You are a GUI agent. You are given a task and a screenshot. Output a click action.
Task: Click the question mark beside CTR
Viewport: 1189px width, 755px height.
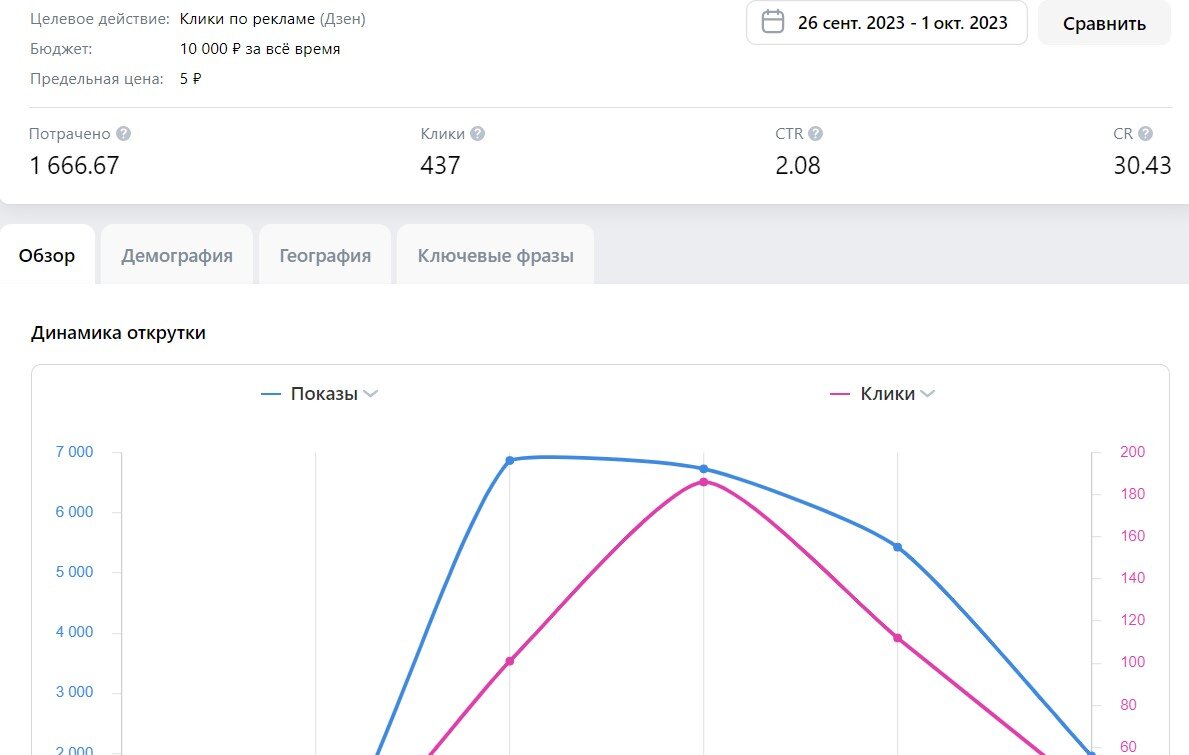tap(815, 133)
